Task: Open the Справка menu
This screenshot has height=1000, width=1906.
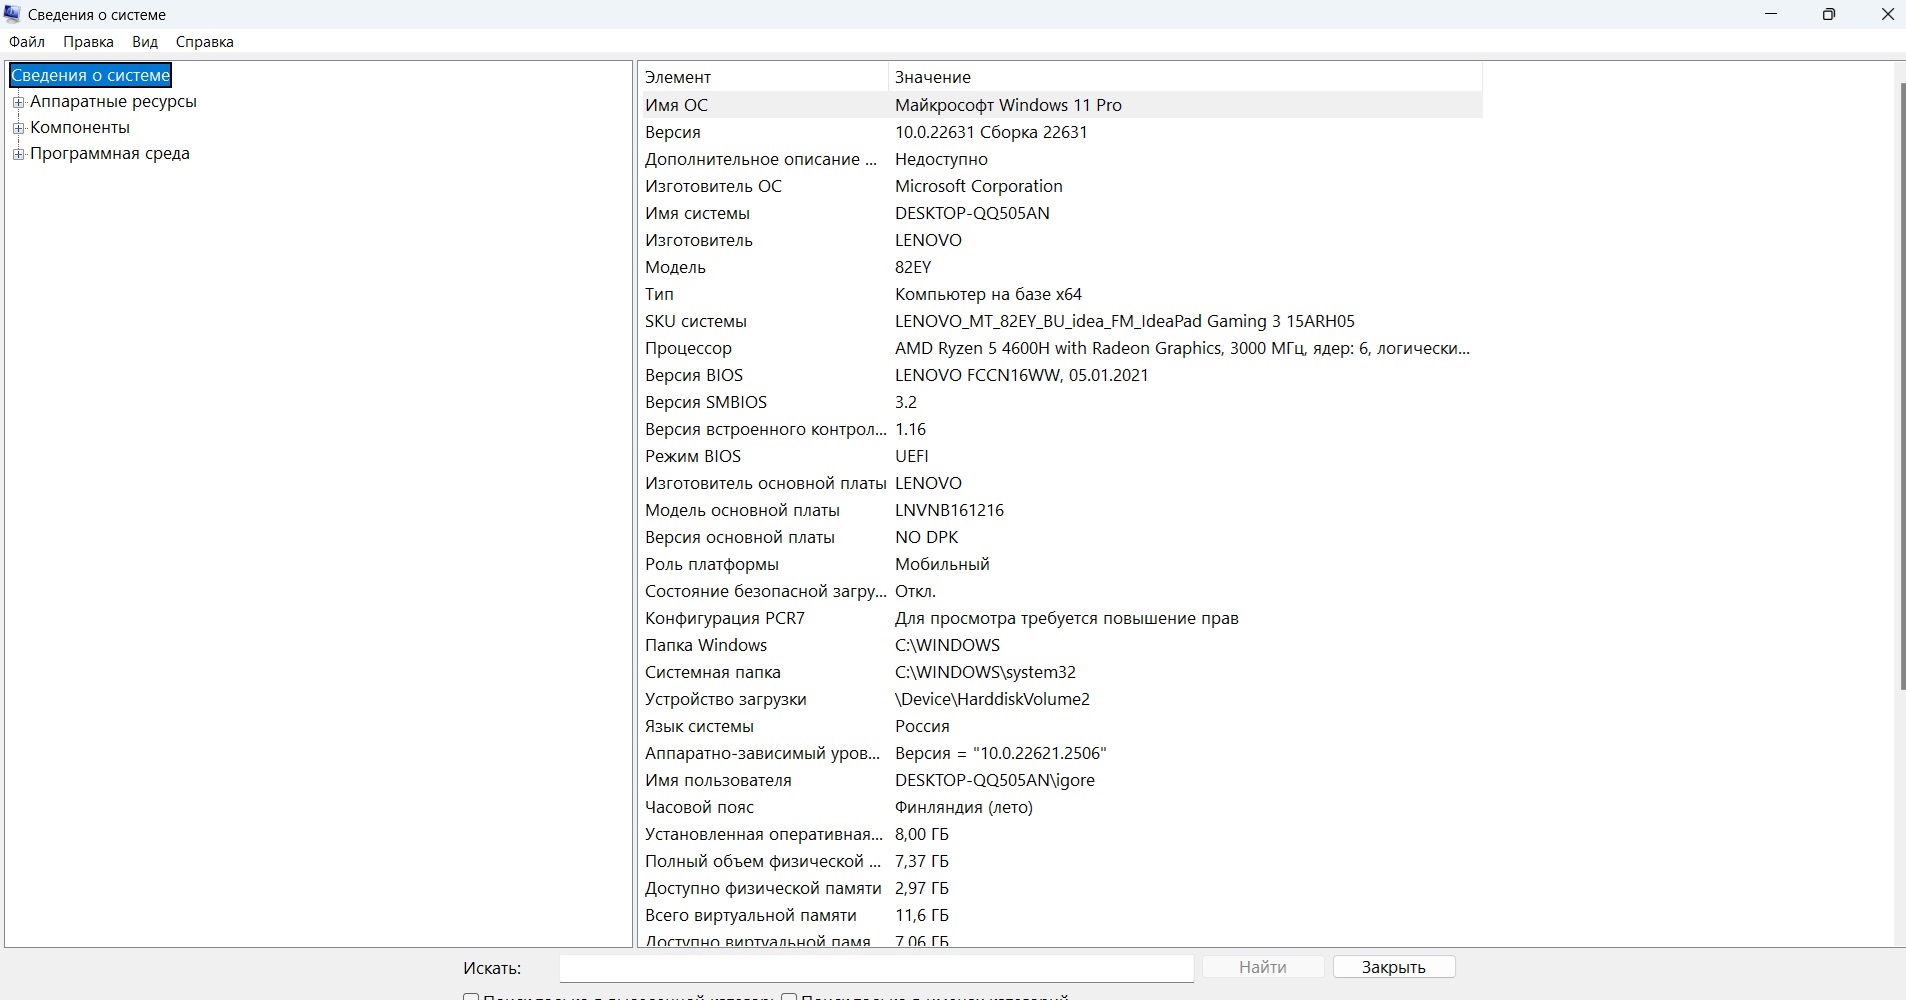Action: pyautogui.click(x=204, y=42)
